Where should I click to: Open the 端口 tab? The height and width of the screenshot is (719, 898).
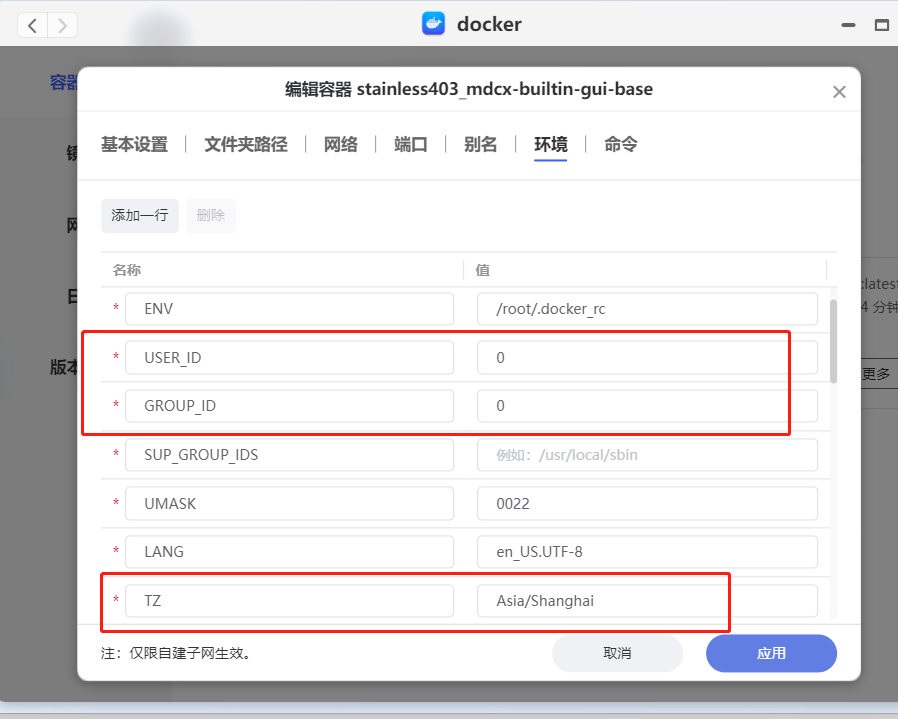click(411, 144)
